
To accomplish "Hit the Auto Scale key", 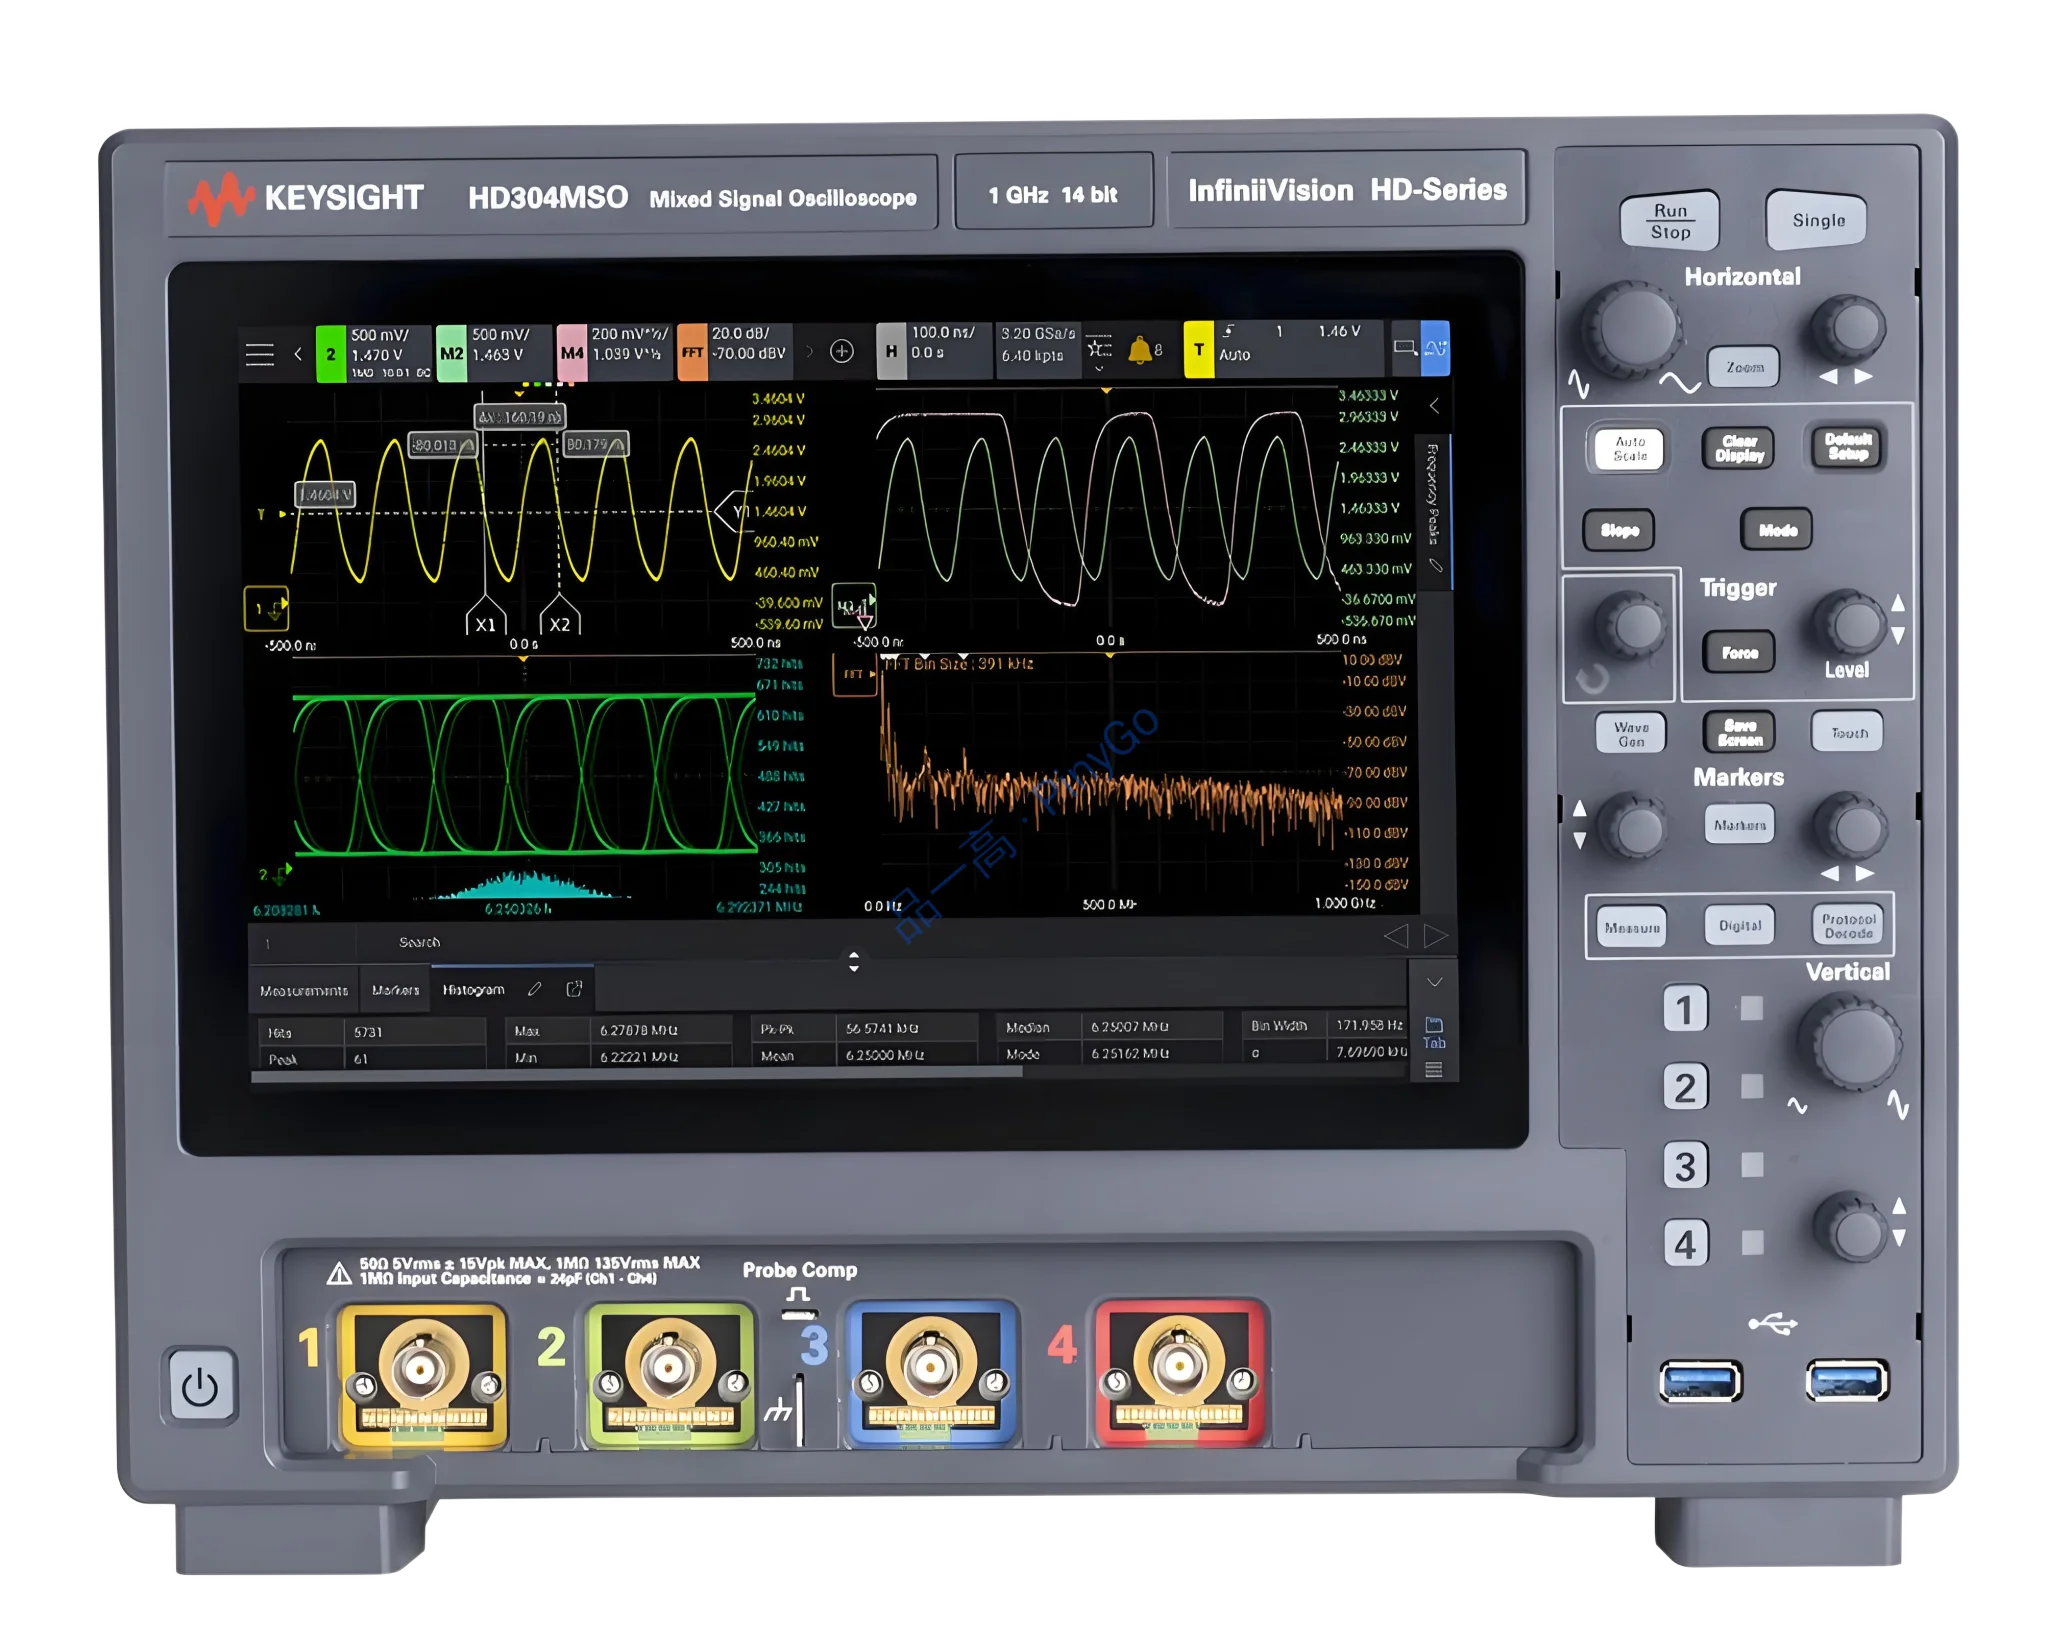I will (x=1630, y=449).
